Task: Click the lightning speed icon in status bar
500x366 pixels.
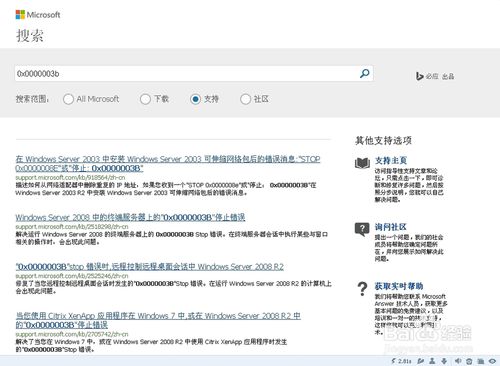Action: pos(394,361)
